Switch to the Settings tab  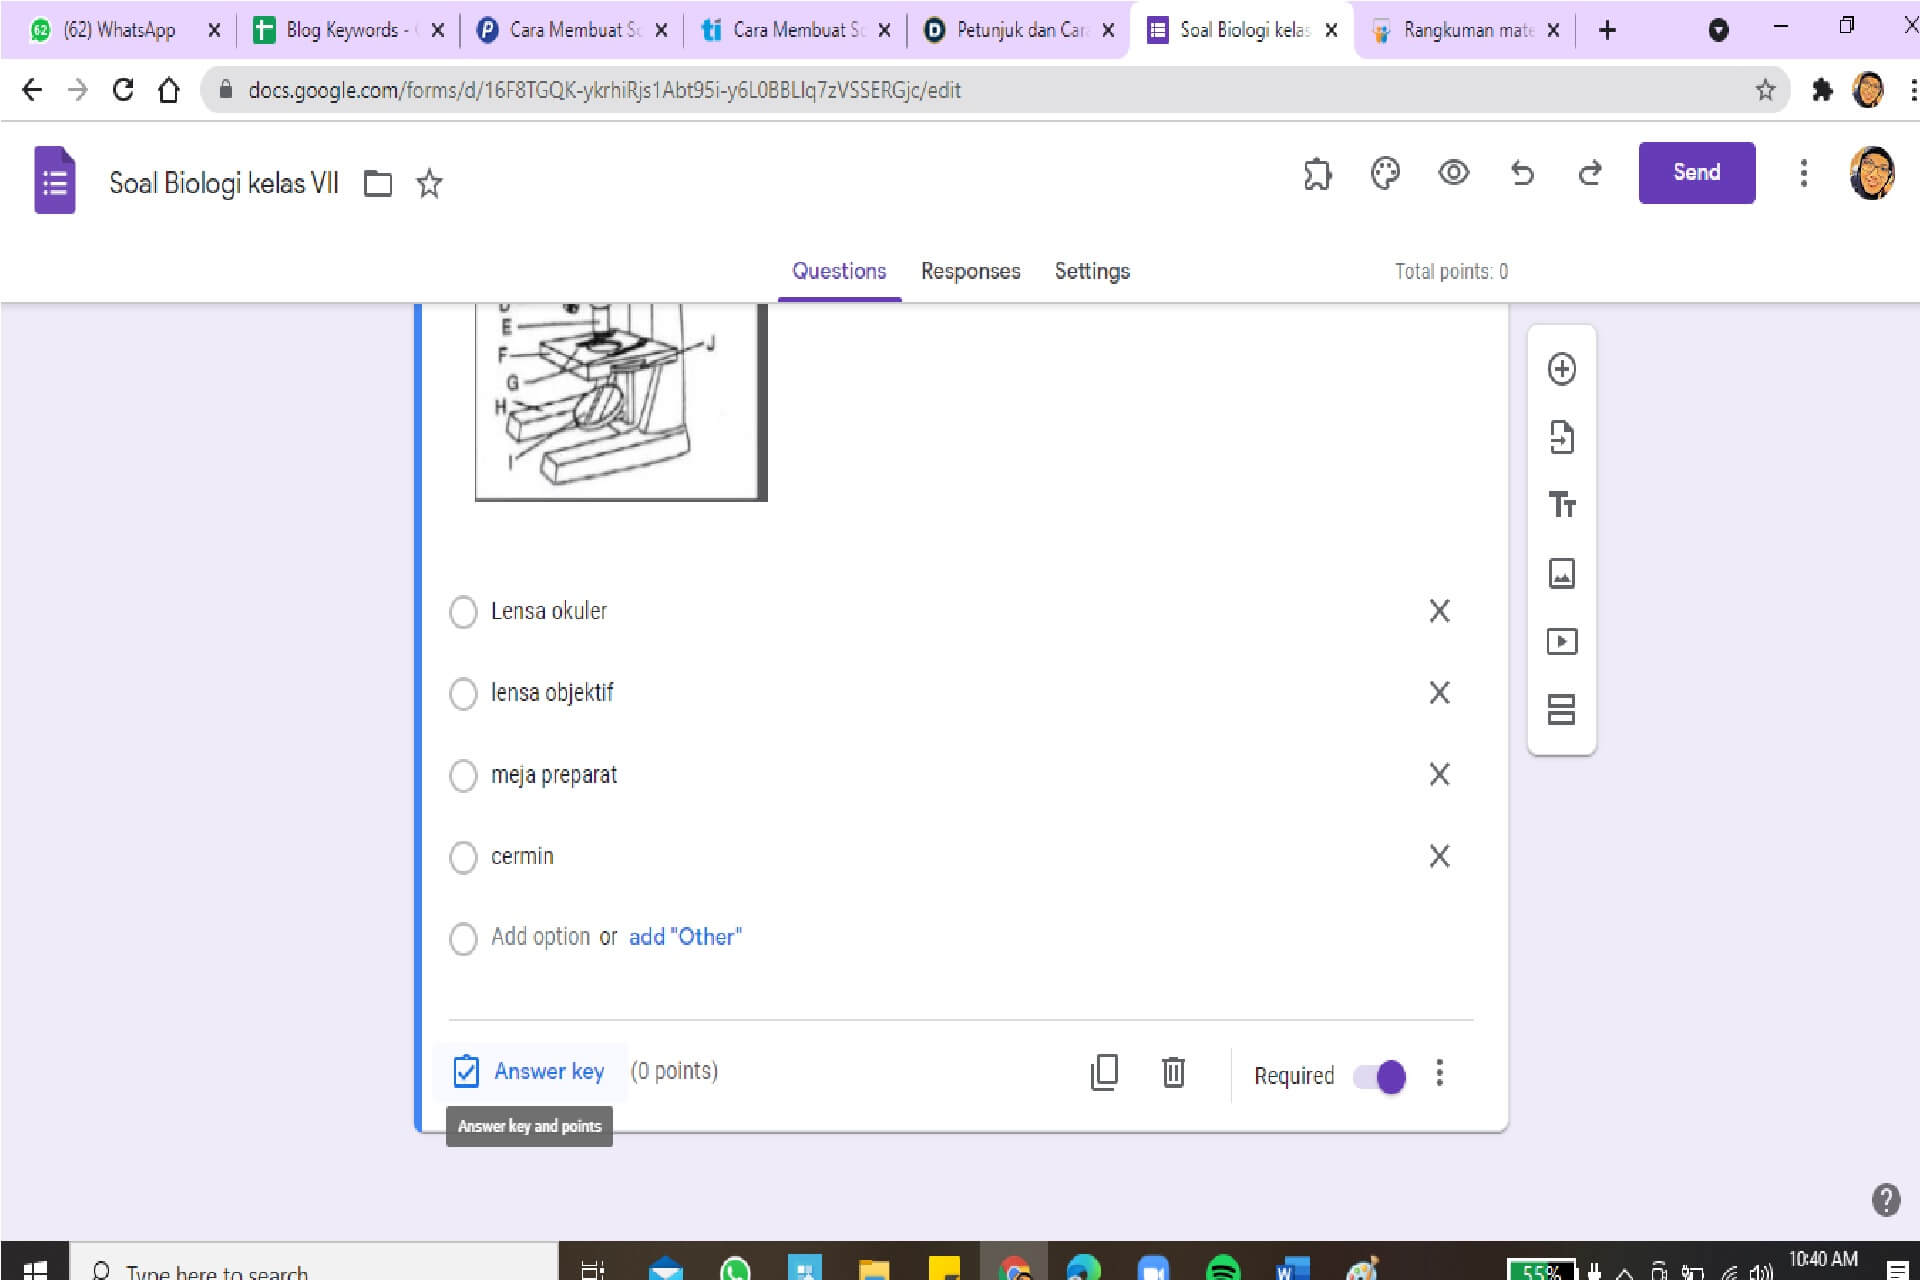(1092, 271)
